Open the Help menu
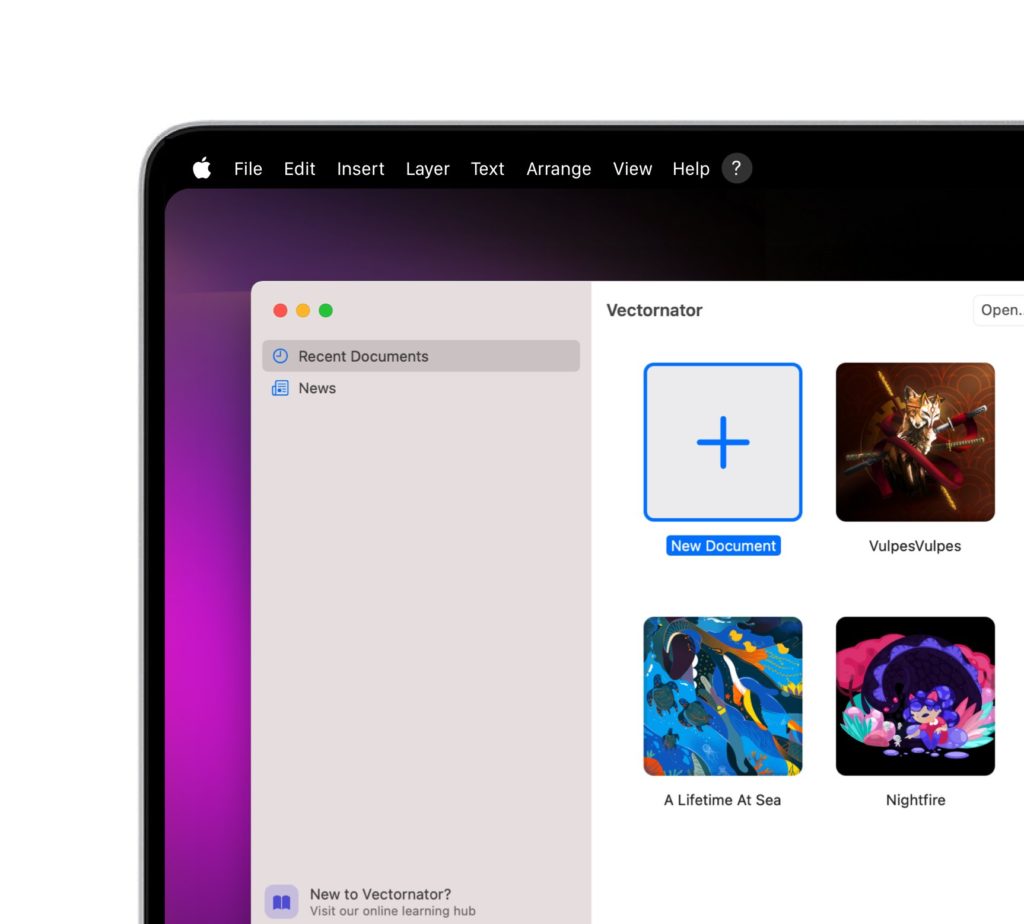This screenshot has height=924, width=1024. click(x=691, y=169)
